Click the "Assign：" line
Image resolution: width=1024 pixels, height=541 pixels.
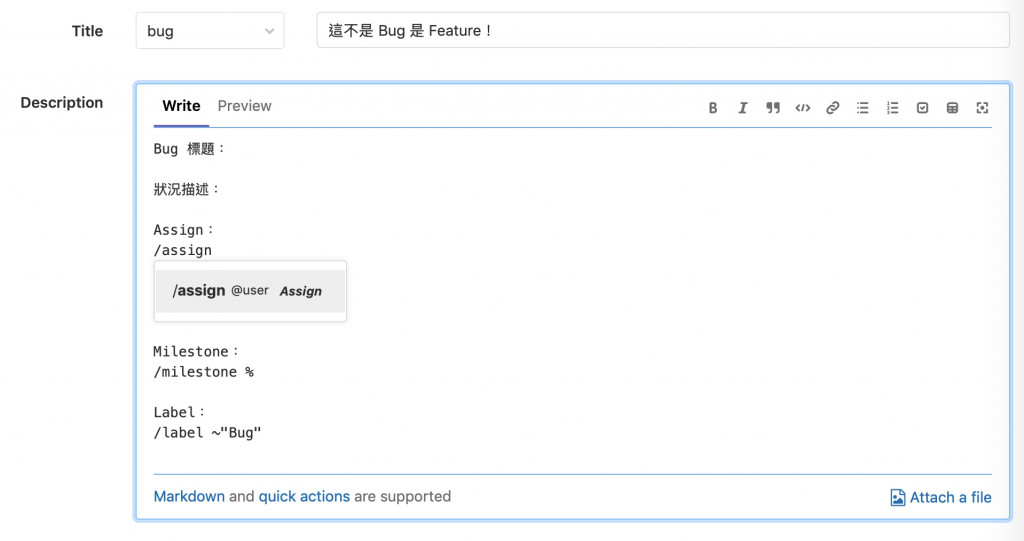184,230
